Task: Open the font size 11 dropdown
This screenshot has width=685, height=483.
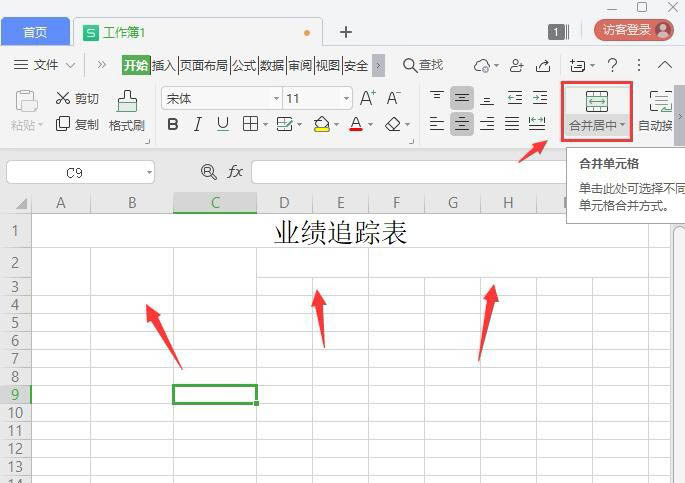Action: pos(346,98)
